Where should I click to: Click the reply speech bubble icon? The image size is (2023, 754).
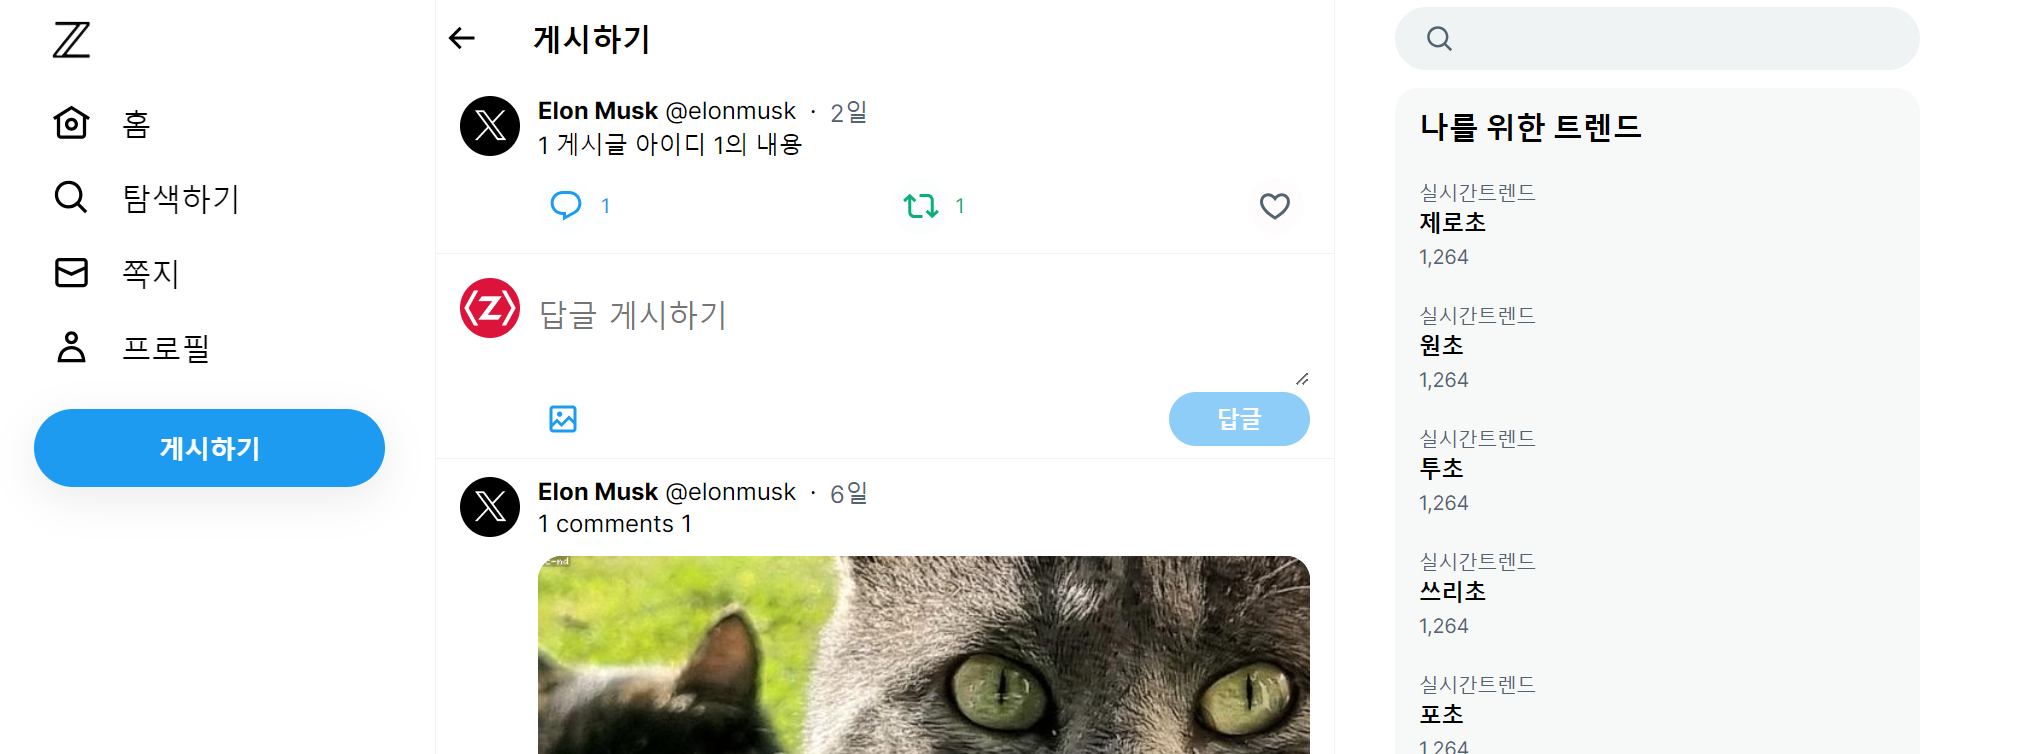coord(566,205)
